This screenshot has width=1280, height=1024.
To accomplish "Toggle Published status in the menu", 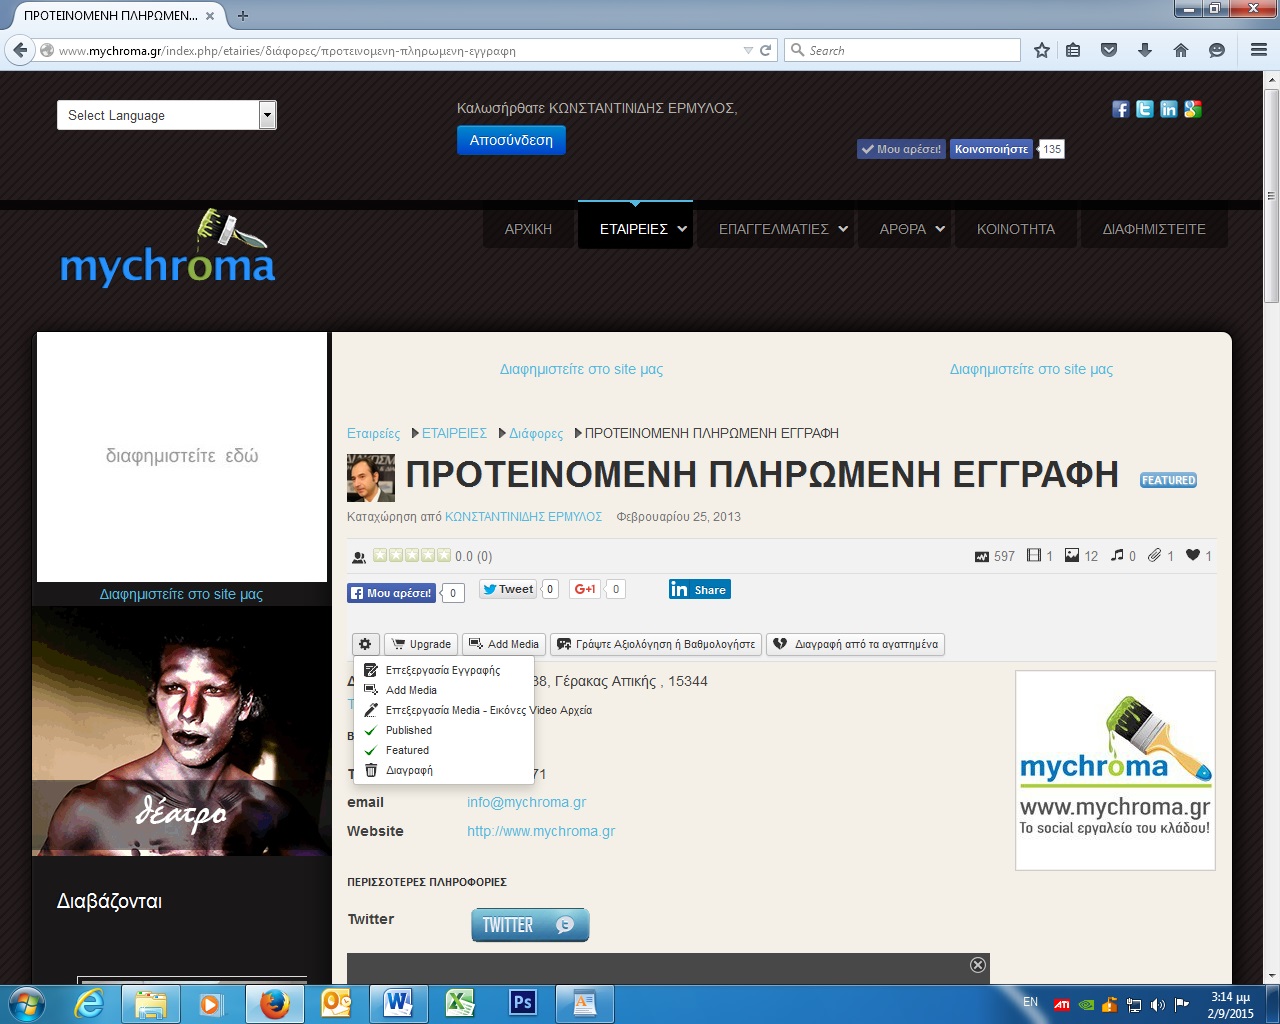I will 408,730.
